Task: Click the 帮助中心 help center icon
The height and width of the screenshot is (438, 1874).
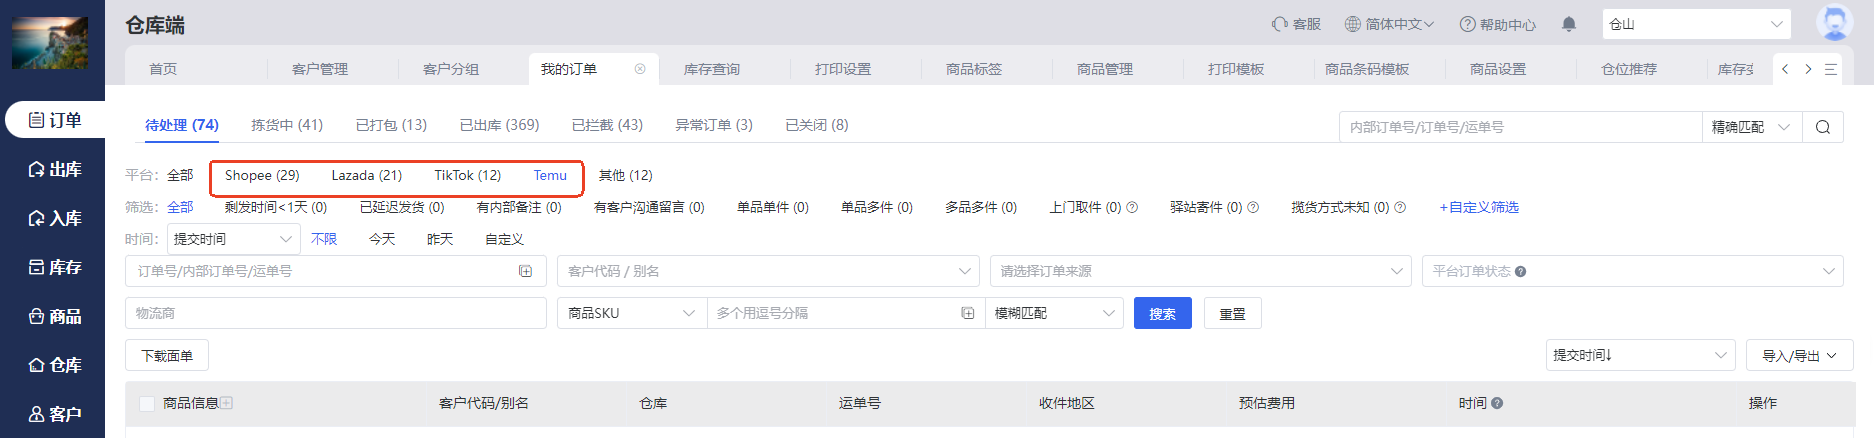Action: pos(1467,24)
